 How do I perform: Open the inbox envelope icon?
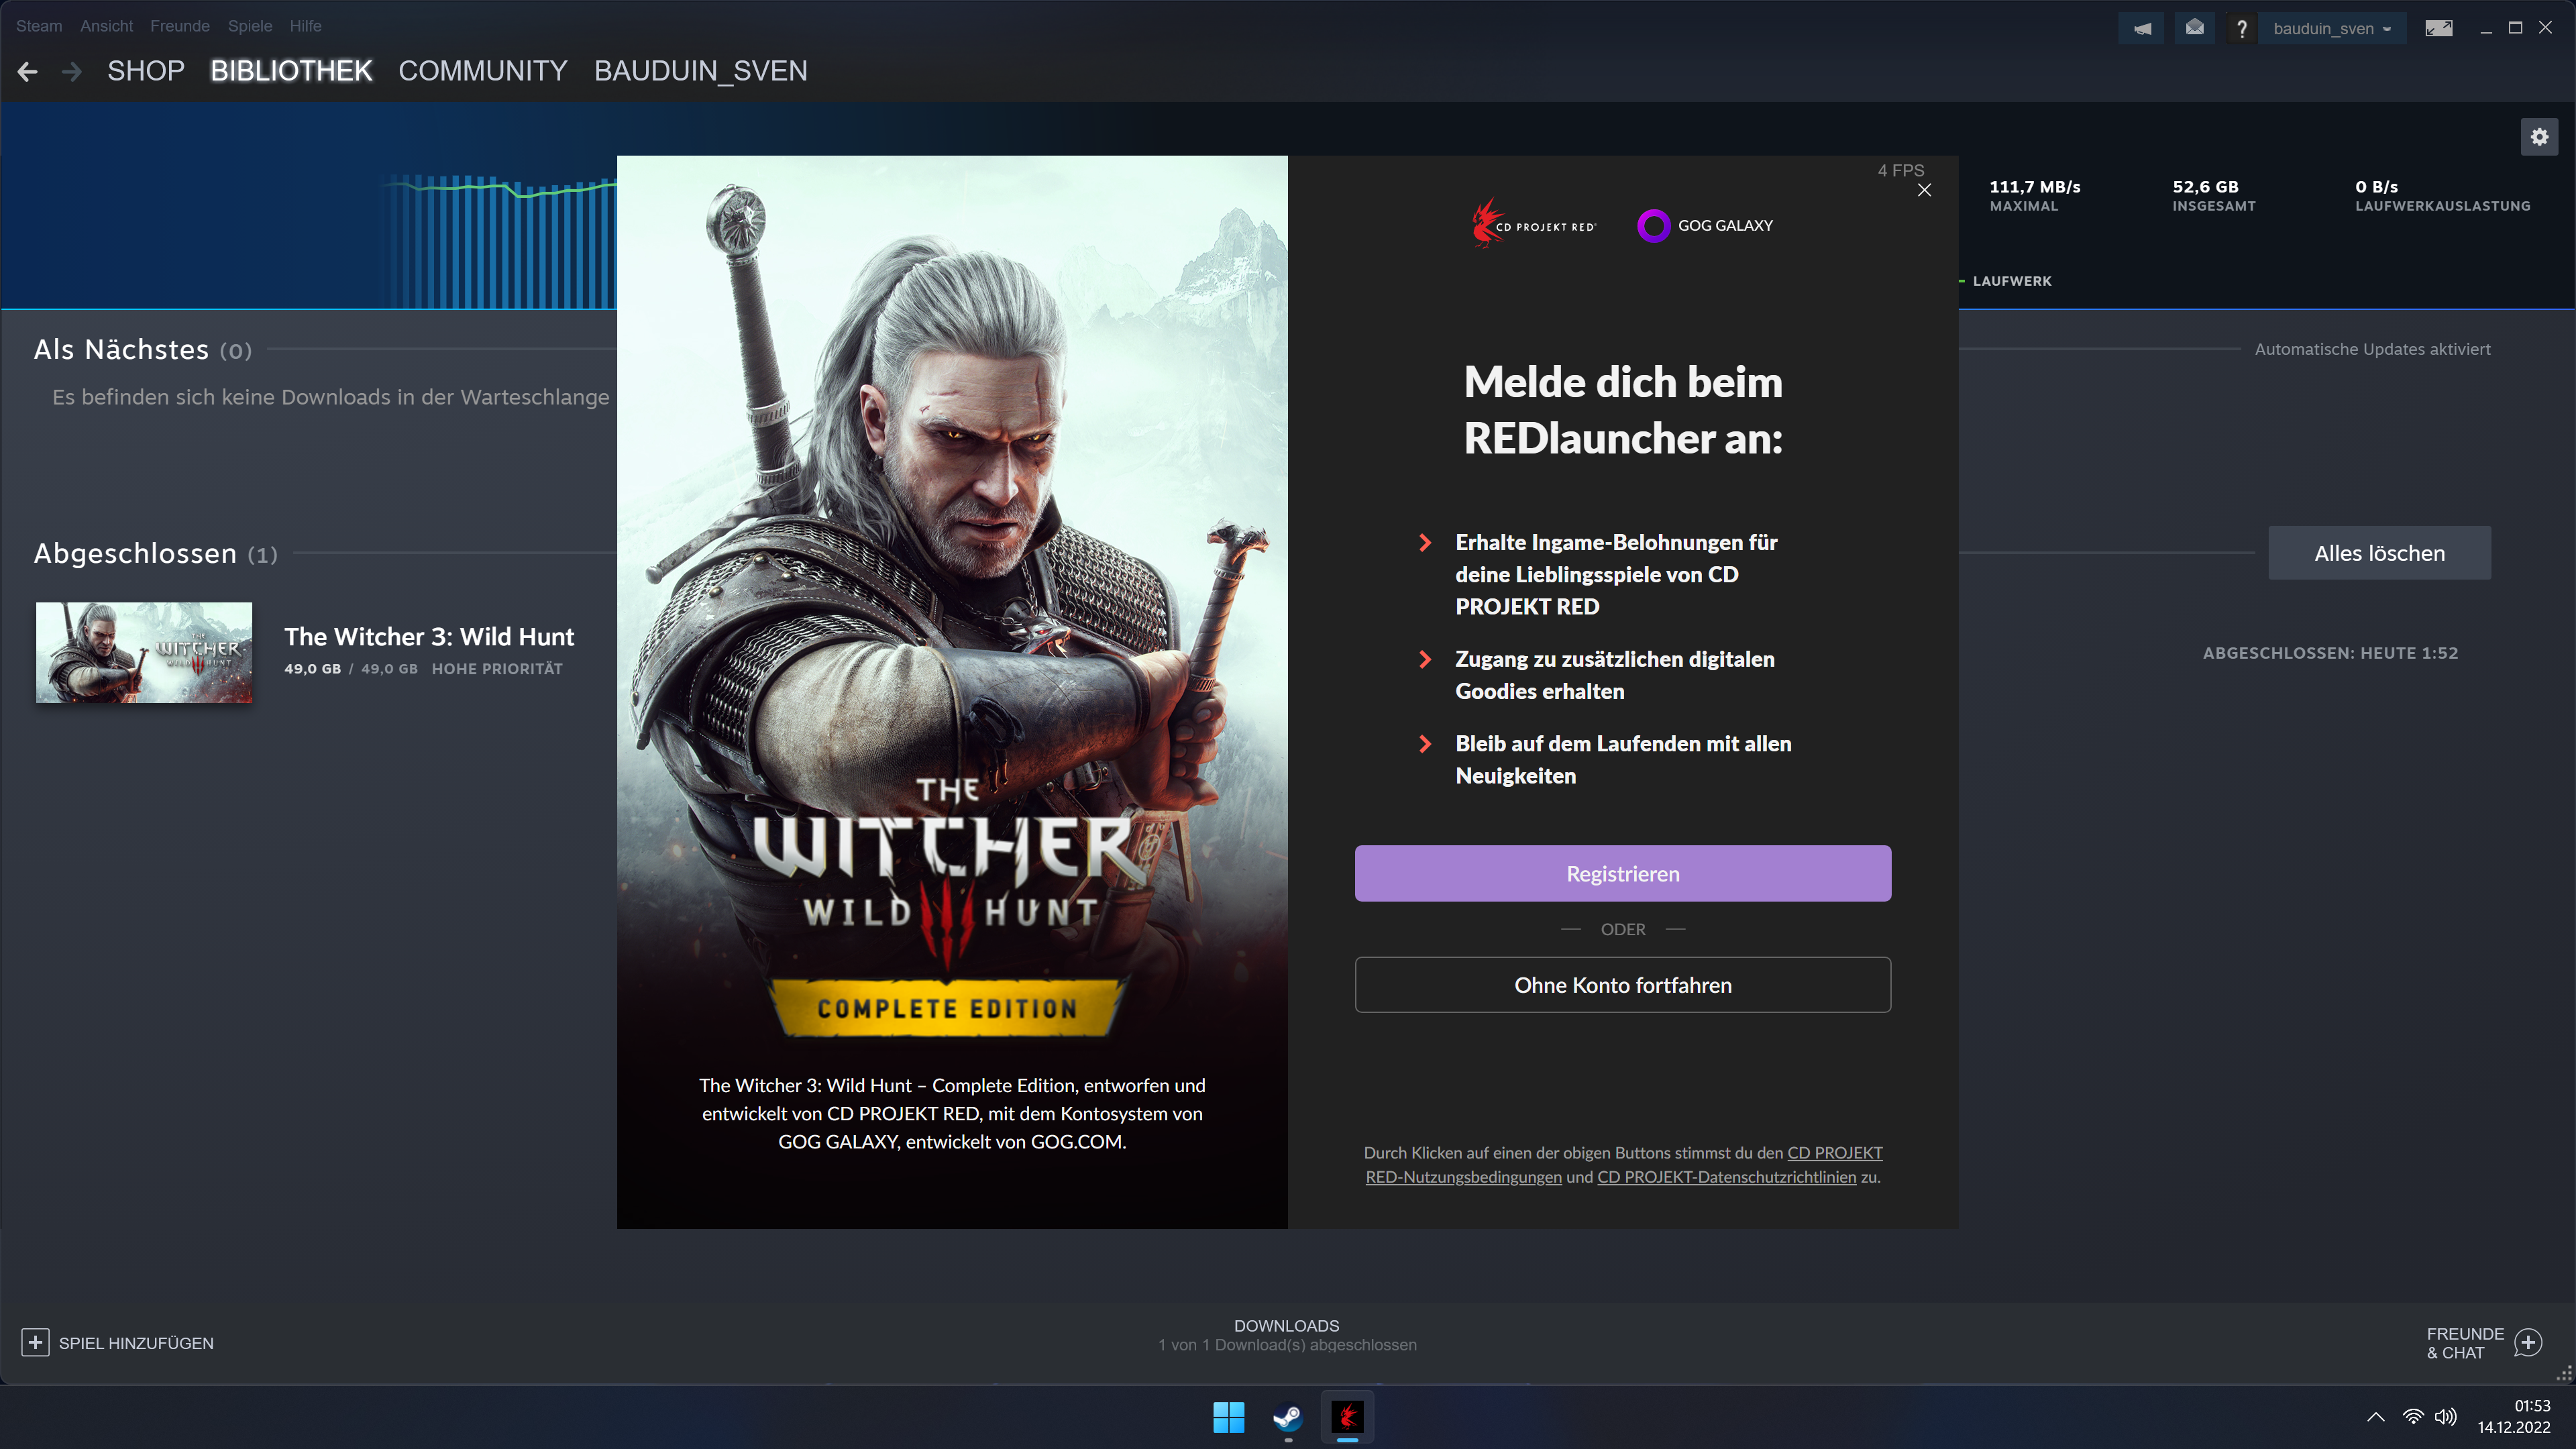point(2194,28)
